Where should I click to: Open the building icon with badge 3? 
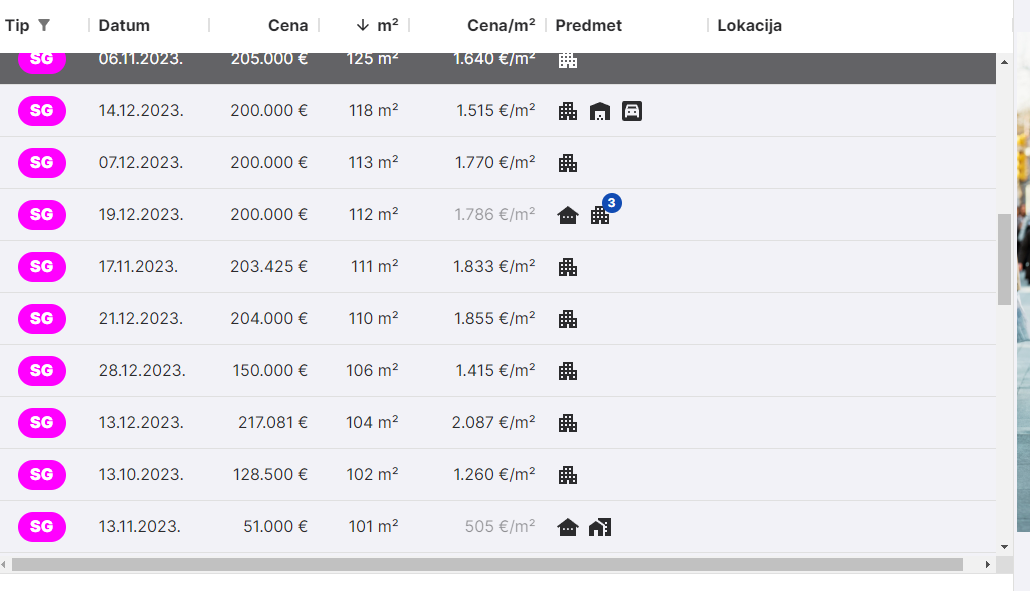point(600,215)
